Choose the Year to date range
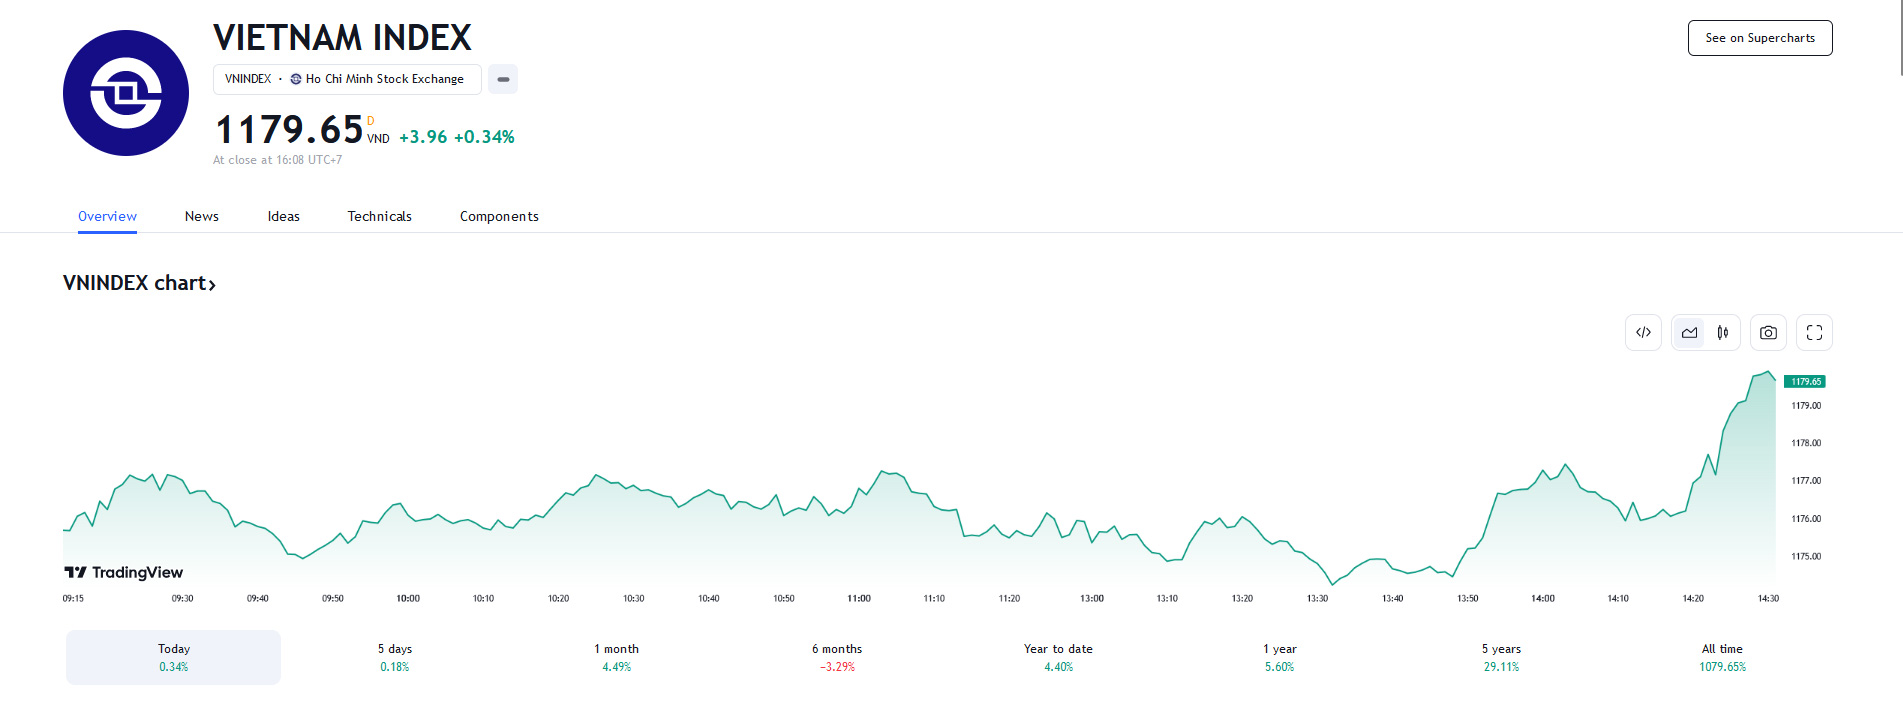The image size is (1903, 718). pyautogui.click(x=1058, y=657)
